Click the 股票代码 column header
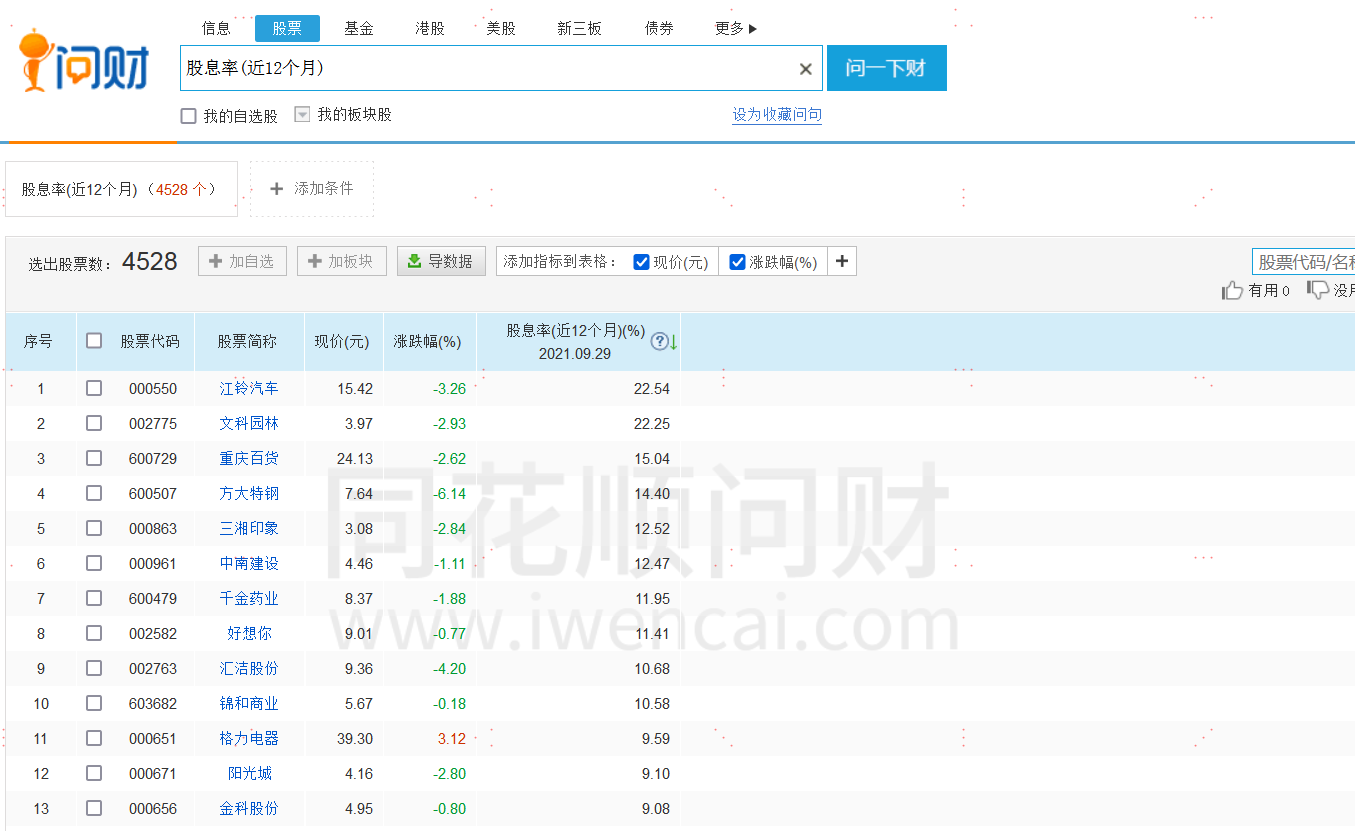Viewport: 1355px width, 831px height. click(150, 341)
